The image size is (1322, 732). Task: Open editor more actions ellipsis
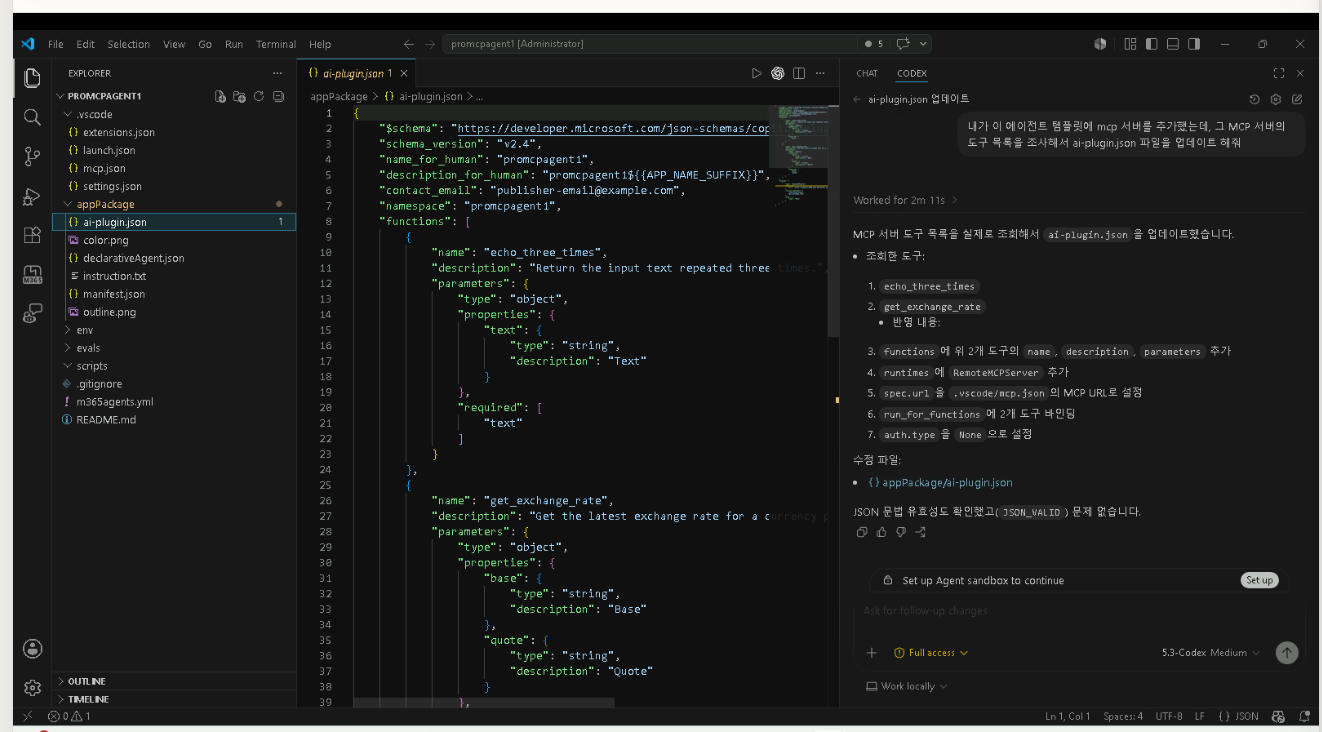pyautogui.click(x=820, y=73)
